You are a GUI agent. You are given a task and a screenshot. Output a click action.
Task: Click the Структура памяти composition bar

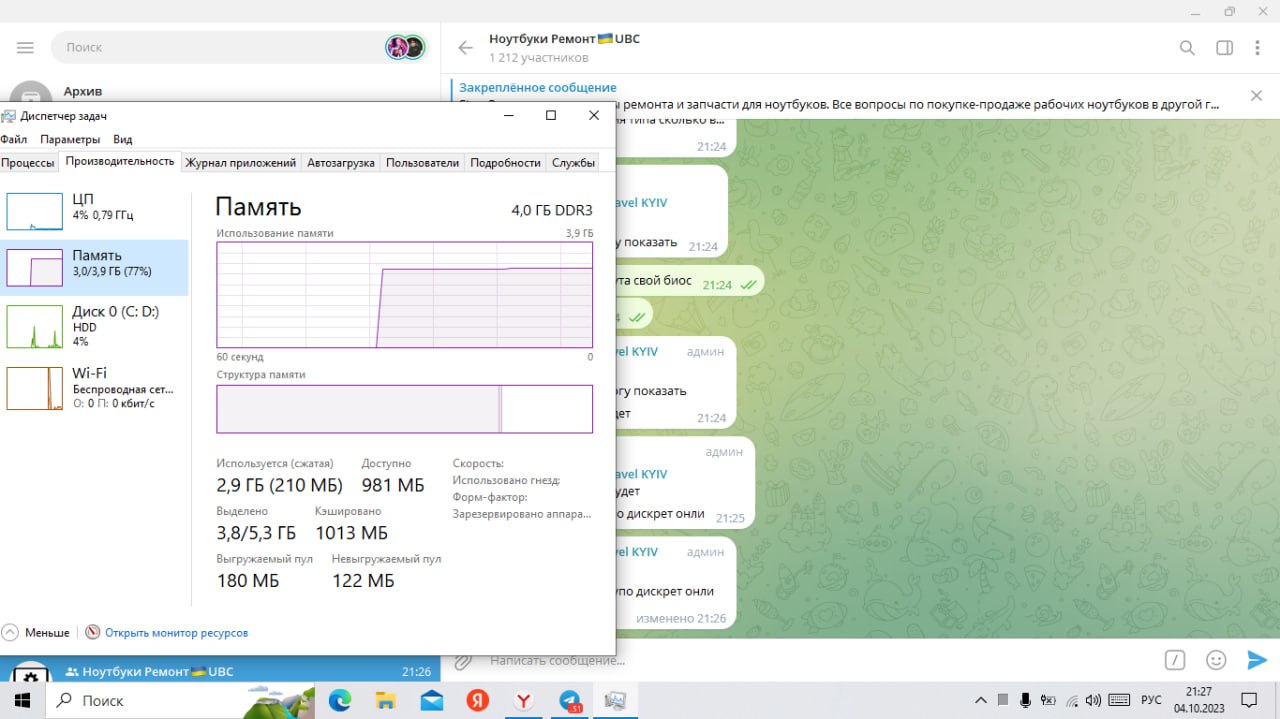coord(405,409)
